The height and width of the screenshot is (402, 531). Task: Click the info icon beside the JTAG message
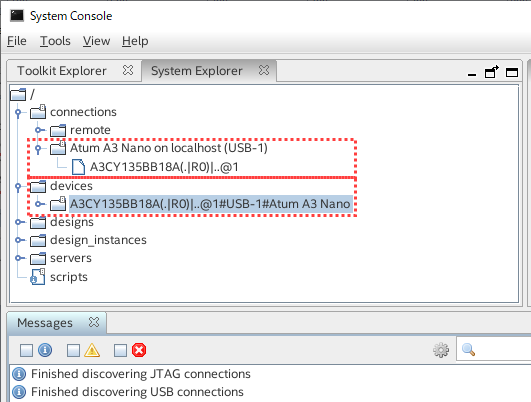point(19,374)
